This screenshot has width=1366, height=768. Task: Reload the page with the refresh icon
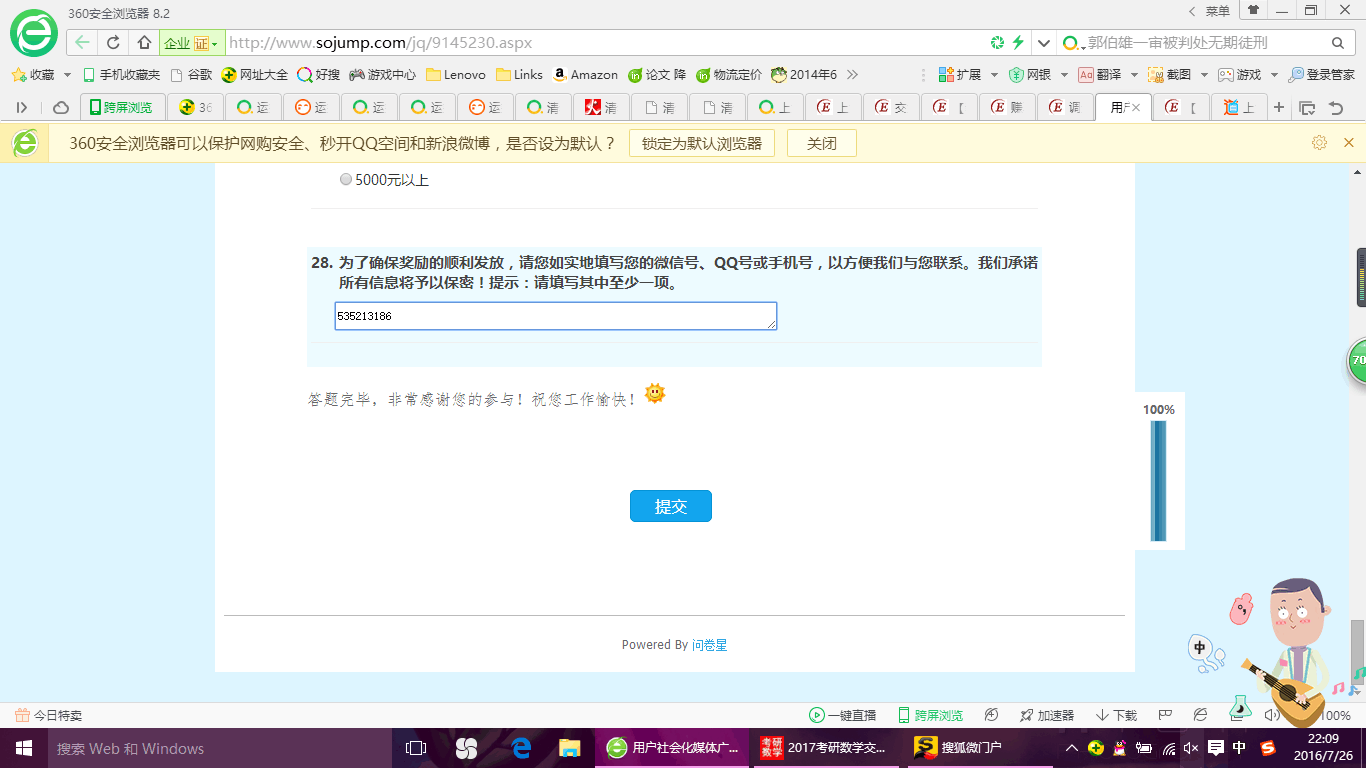[x=113, y=43]
